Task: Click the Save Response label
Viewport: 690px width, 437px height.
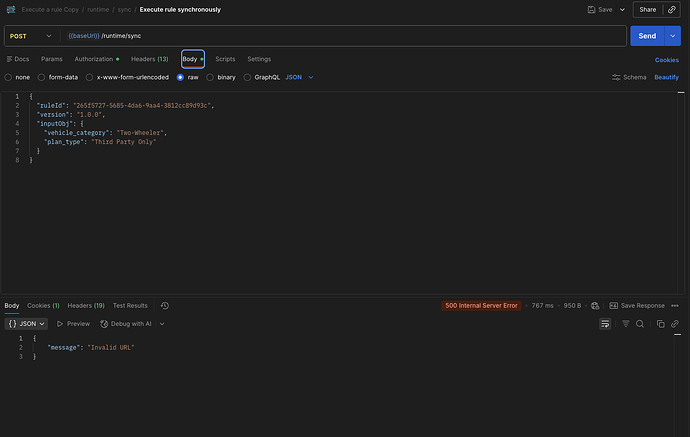Action: pyautogui.click(x=642, y=305)
